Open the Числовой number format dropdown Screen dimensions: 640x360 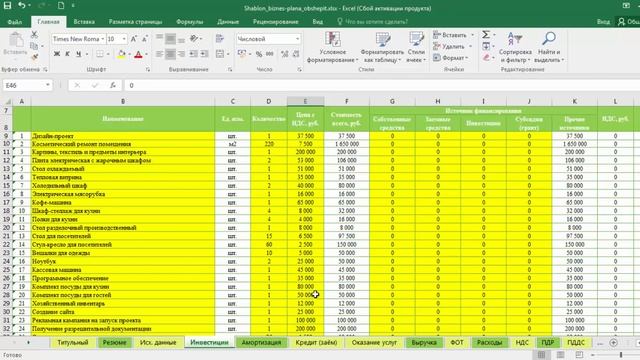[x=297, y=39]
